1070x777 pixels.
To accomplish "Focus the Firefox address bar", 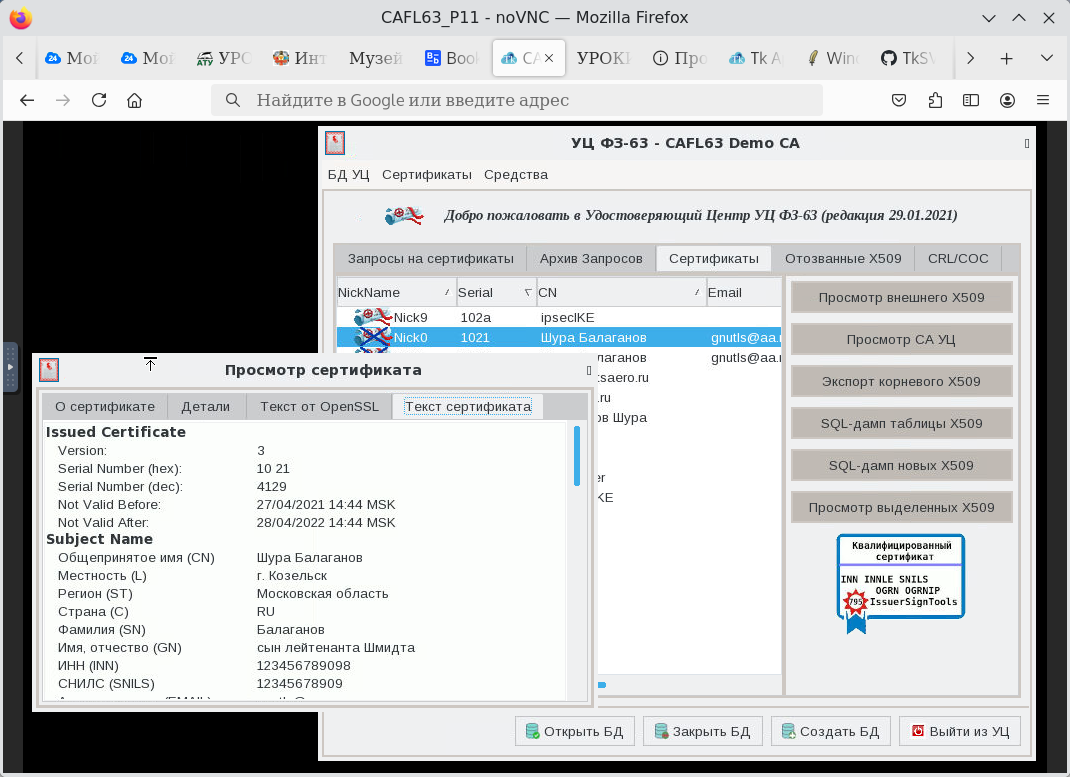I will click(x=517, y=100).
